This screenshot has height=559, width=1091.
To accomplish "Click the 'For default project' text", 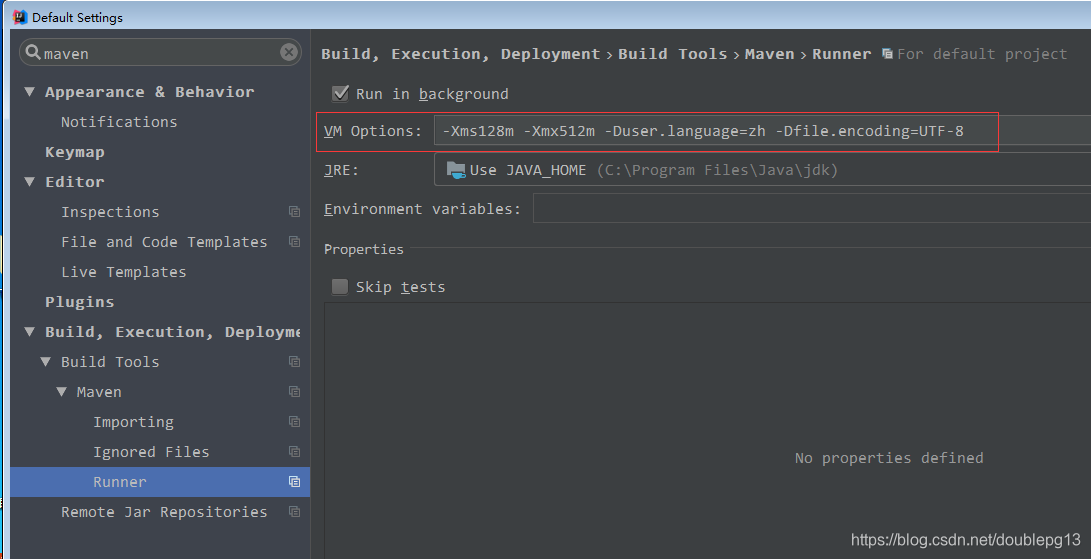I will click(982, 54).
